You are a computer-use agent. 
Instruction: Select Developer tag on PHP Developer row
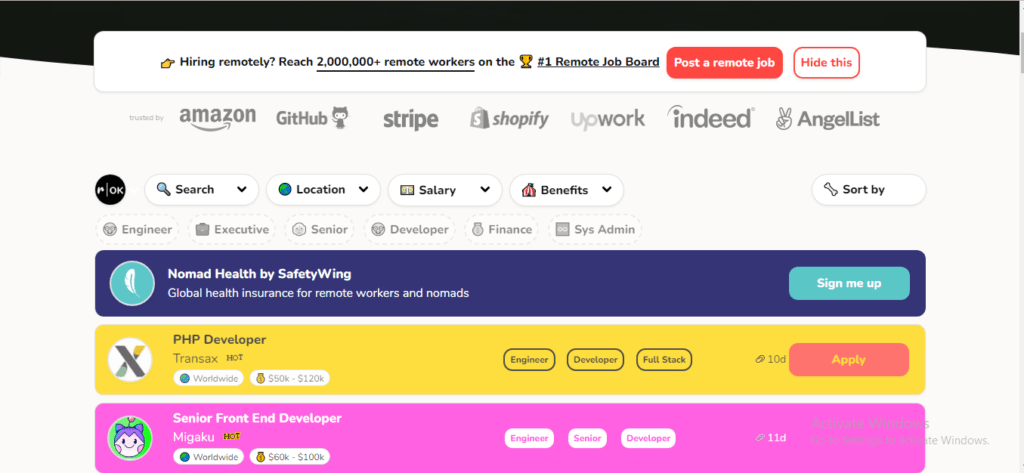coord(595,359)
